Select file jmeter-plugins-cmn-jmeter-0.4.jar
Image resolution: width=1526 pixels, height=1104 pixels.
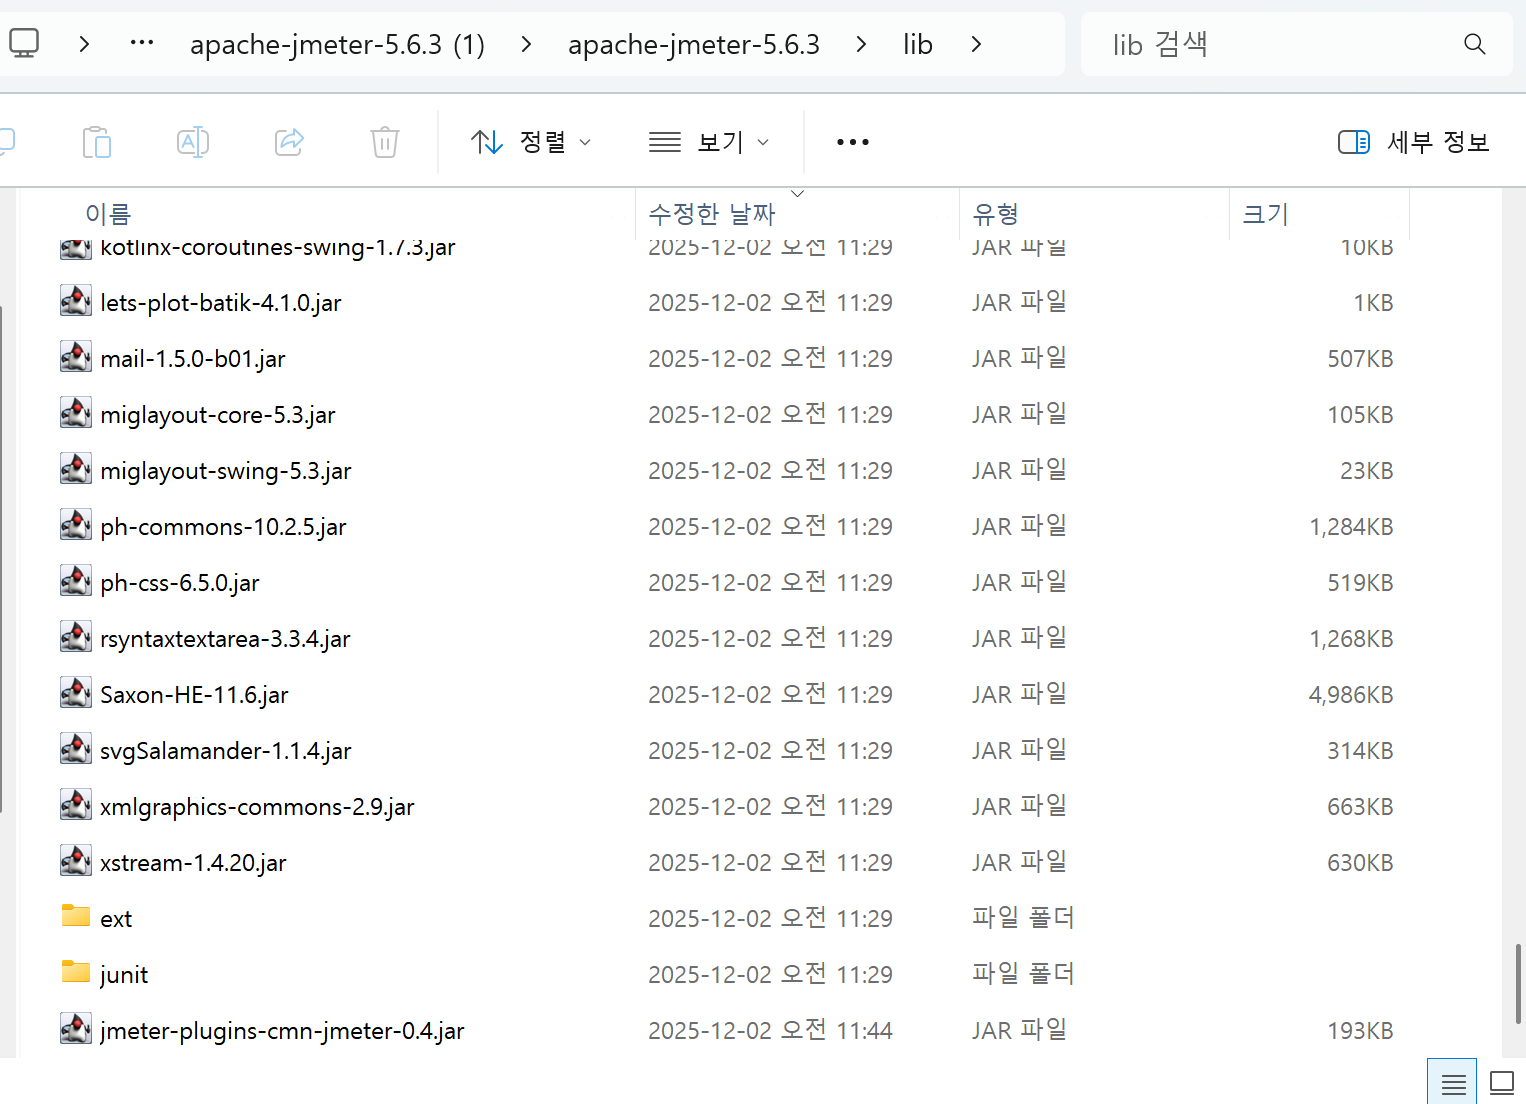(282, 1031)
